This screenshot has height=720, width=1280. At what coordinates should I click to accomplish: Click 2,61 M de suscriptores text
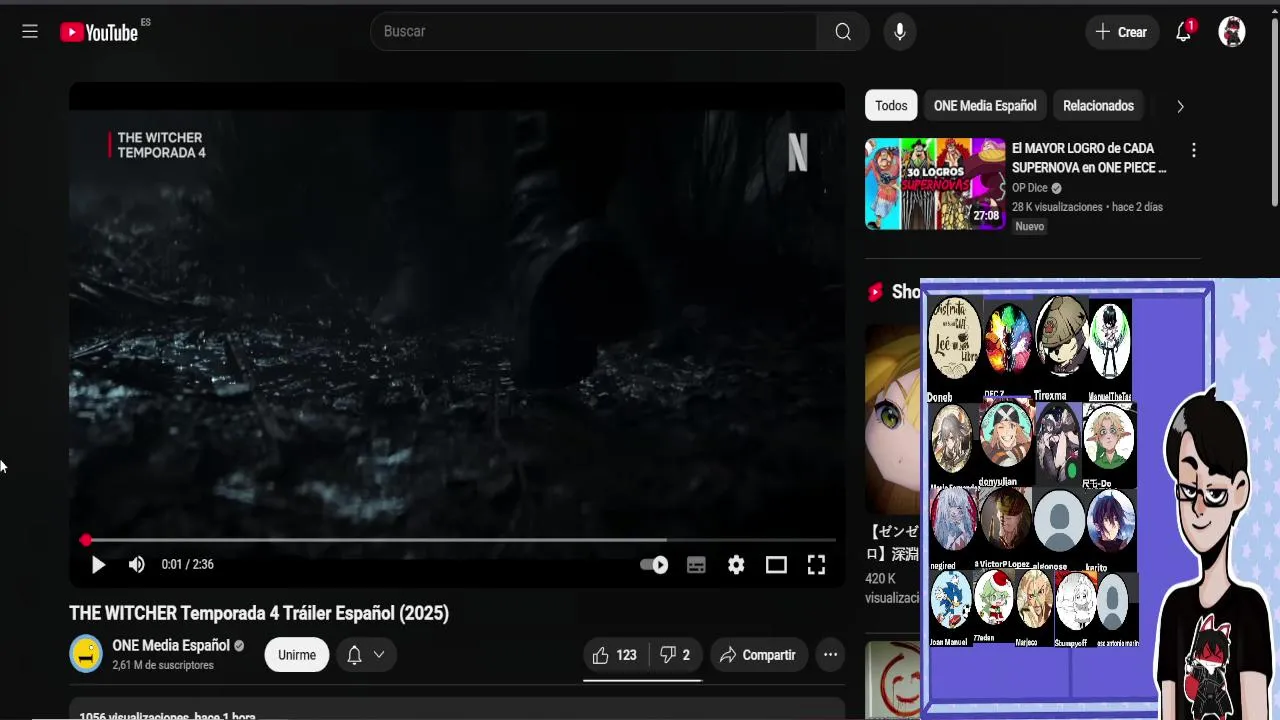[163, 665]
